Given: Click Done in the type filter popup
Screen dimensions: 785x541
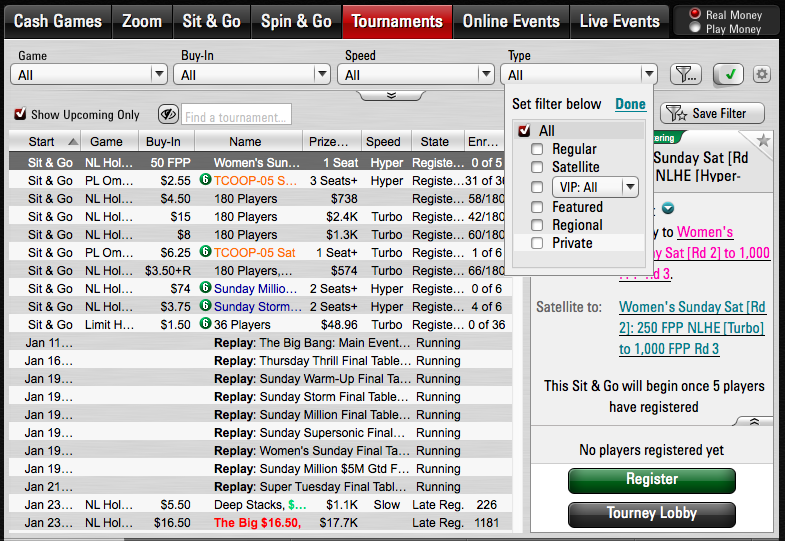Looking at the screenshot, I should 630,104.
